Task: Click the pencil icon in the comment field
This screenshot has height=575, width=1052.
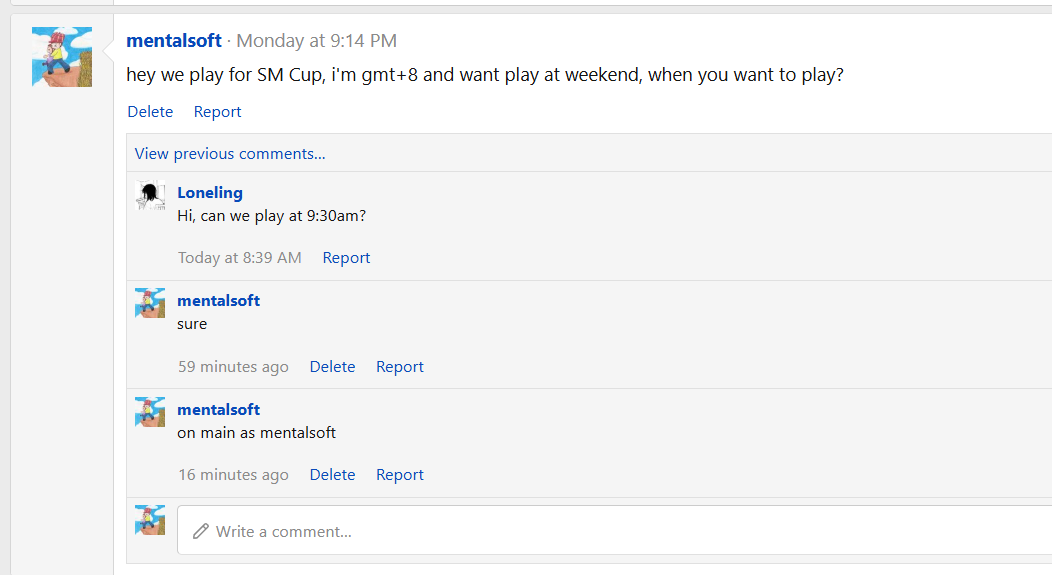Action: click(201, 531)
